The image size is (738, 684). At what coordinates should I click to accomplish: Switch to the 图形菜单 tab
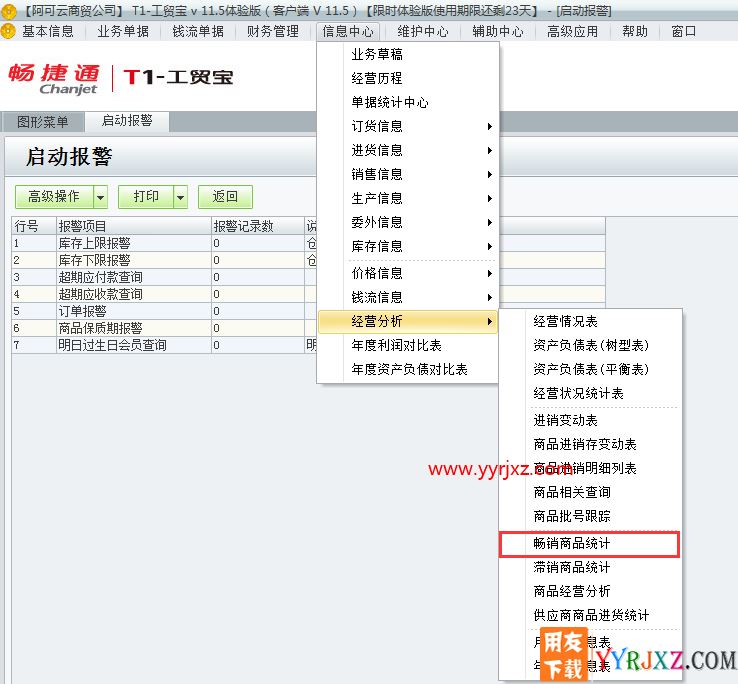point(43,121)
